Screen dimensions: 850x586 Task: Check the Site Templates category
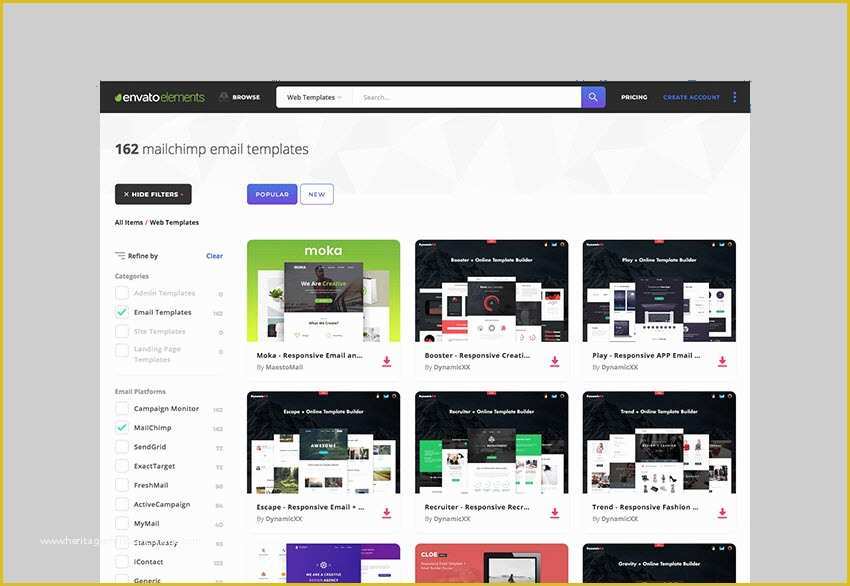[122, 331]
